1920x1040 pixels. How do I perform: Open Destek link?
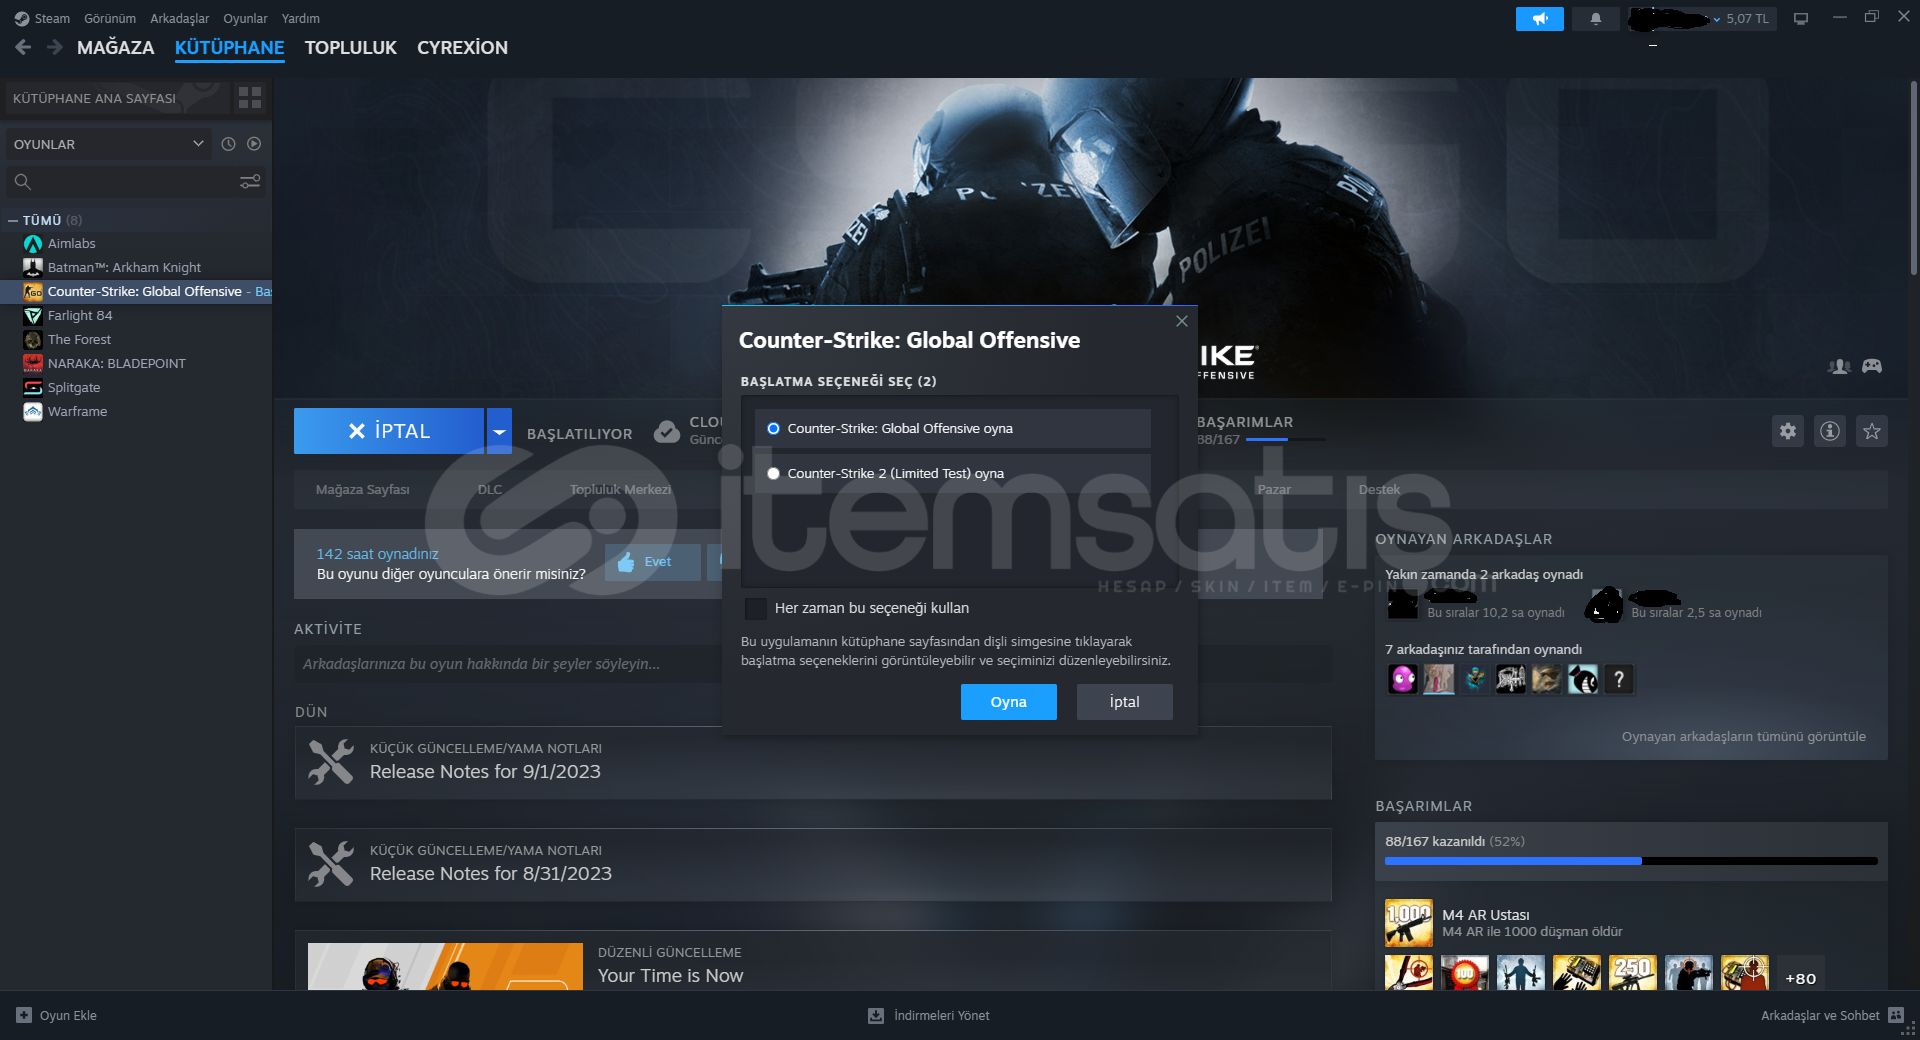[x=1379, y=489]
